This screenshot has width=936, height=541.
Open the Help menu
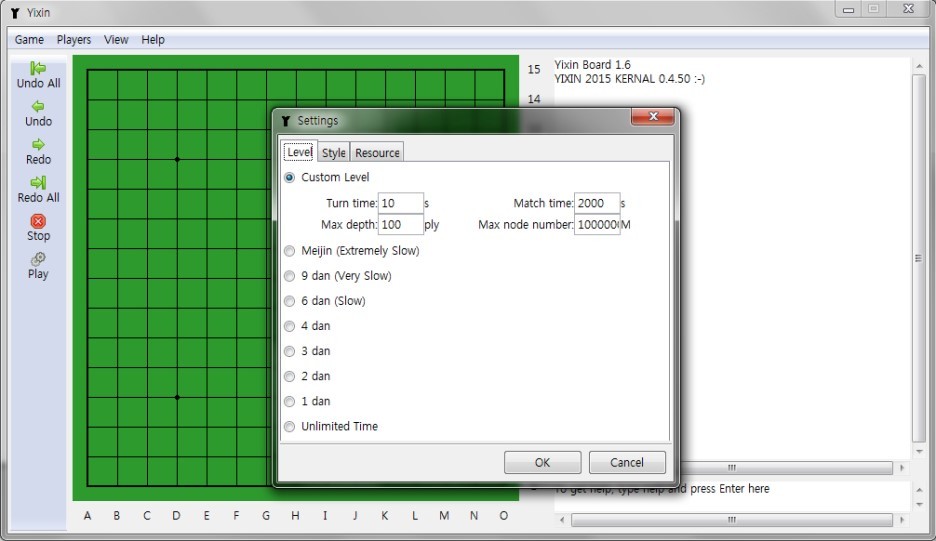point(153,39)
